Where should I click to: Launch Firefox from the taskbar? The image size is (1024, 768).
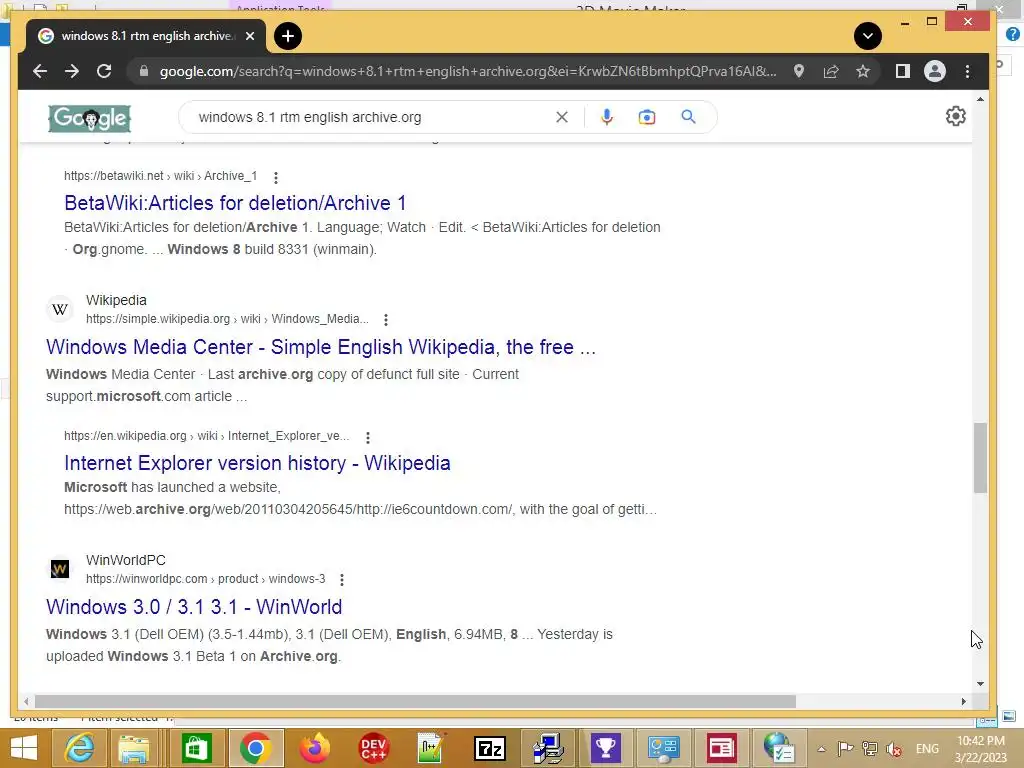(x=315, y=748)
